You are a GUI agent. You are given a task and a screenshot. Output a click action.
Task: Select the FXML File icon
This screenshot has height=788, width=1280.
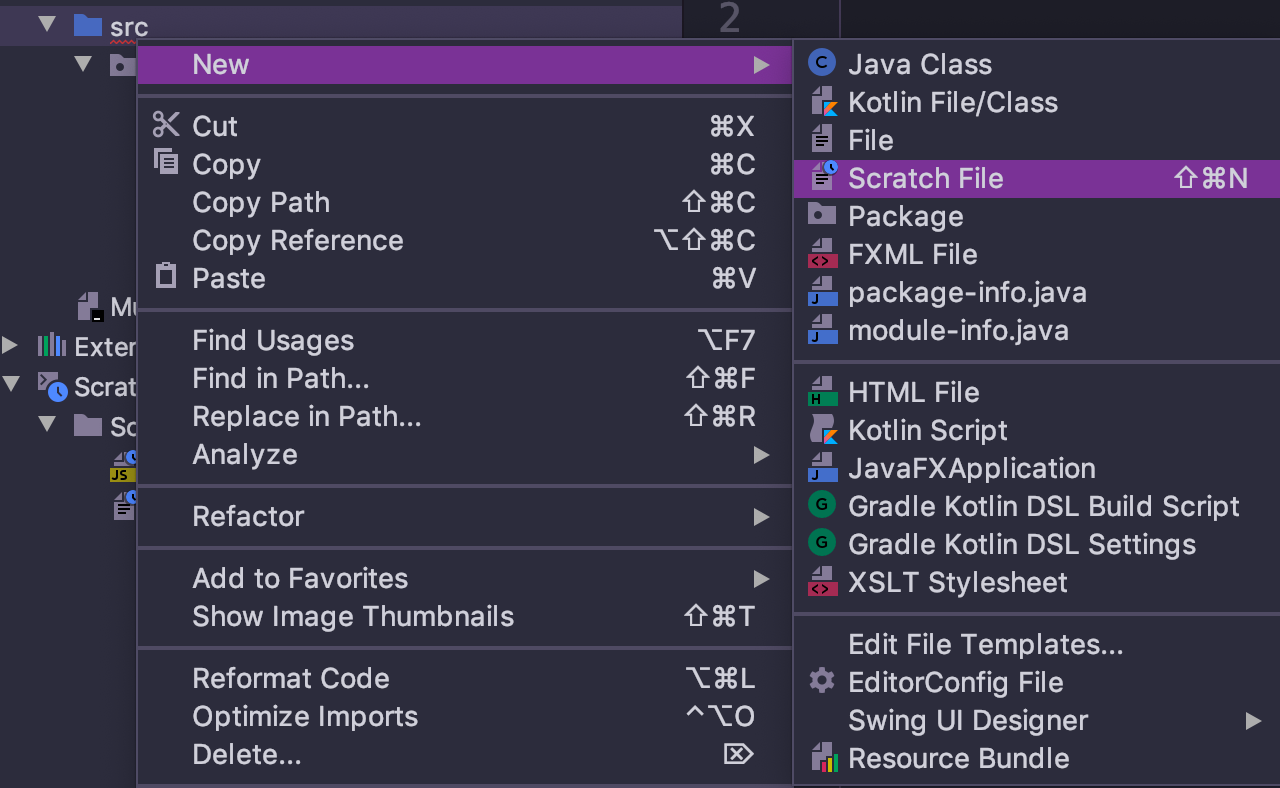point(820,254)
